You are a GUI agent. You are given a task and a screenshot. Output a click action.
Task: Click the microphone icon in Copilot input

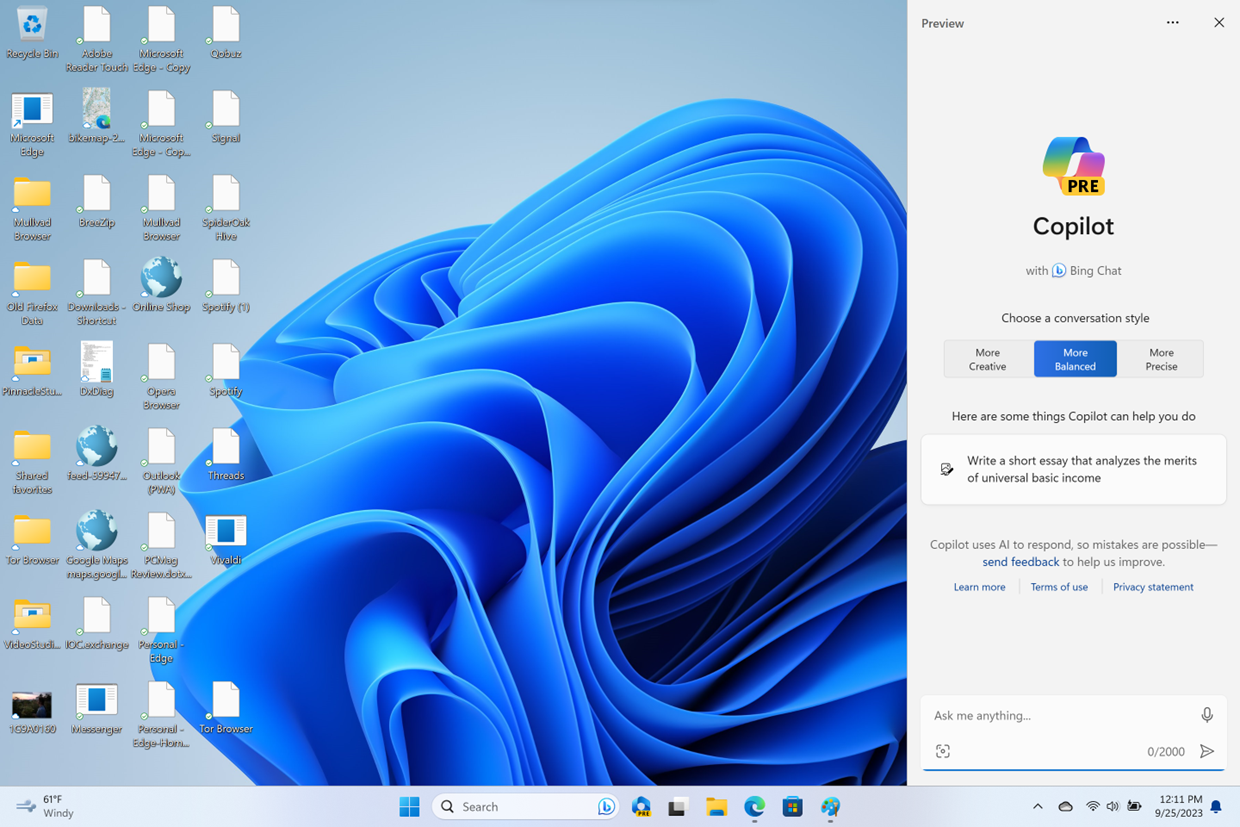pos(1207,715)
